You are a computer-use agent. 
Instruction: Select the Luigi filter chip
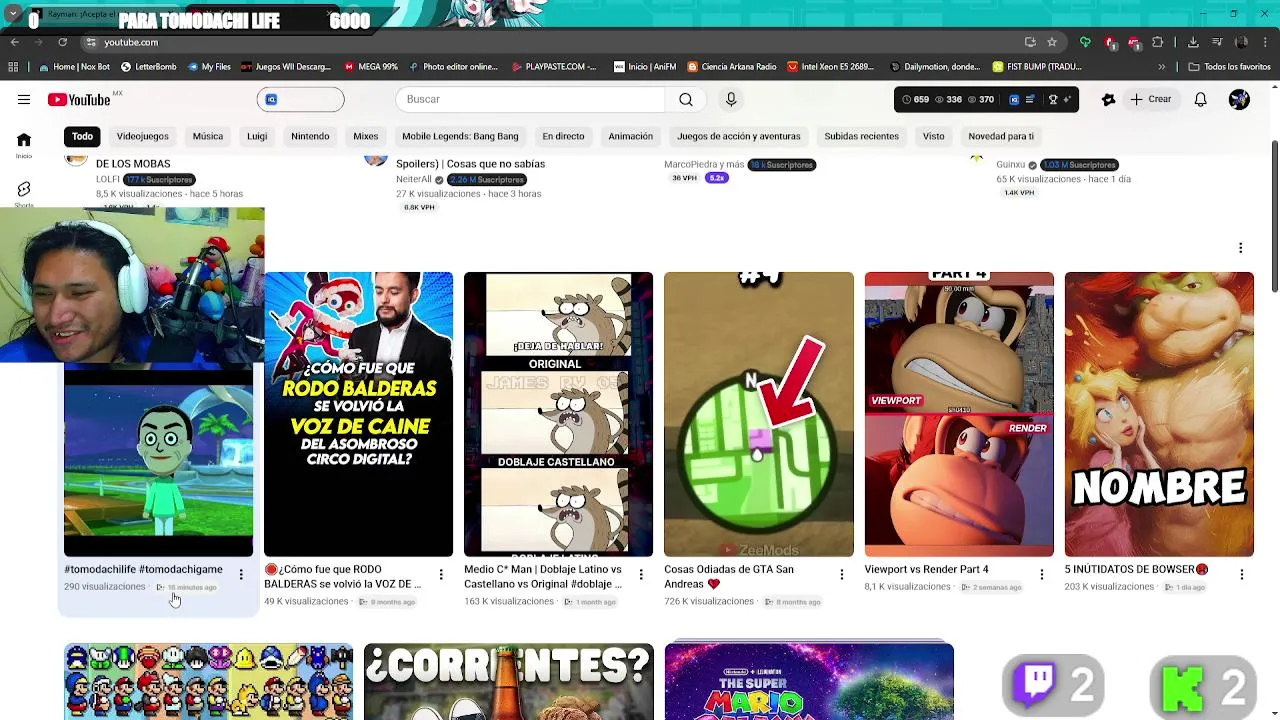(257, 136)
